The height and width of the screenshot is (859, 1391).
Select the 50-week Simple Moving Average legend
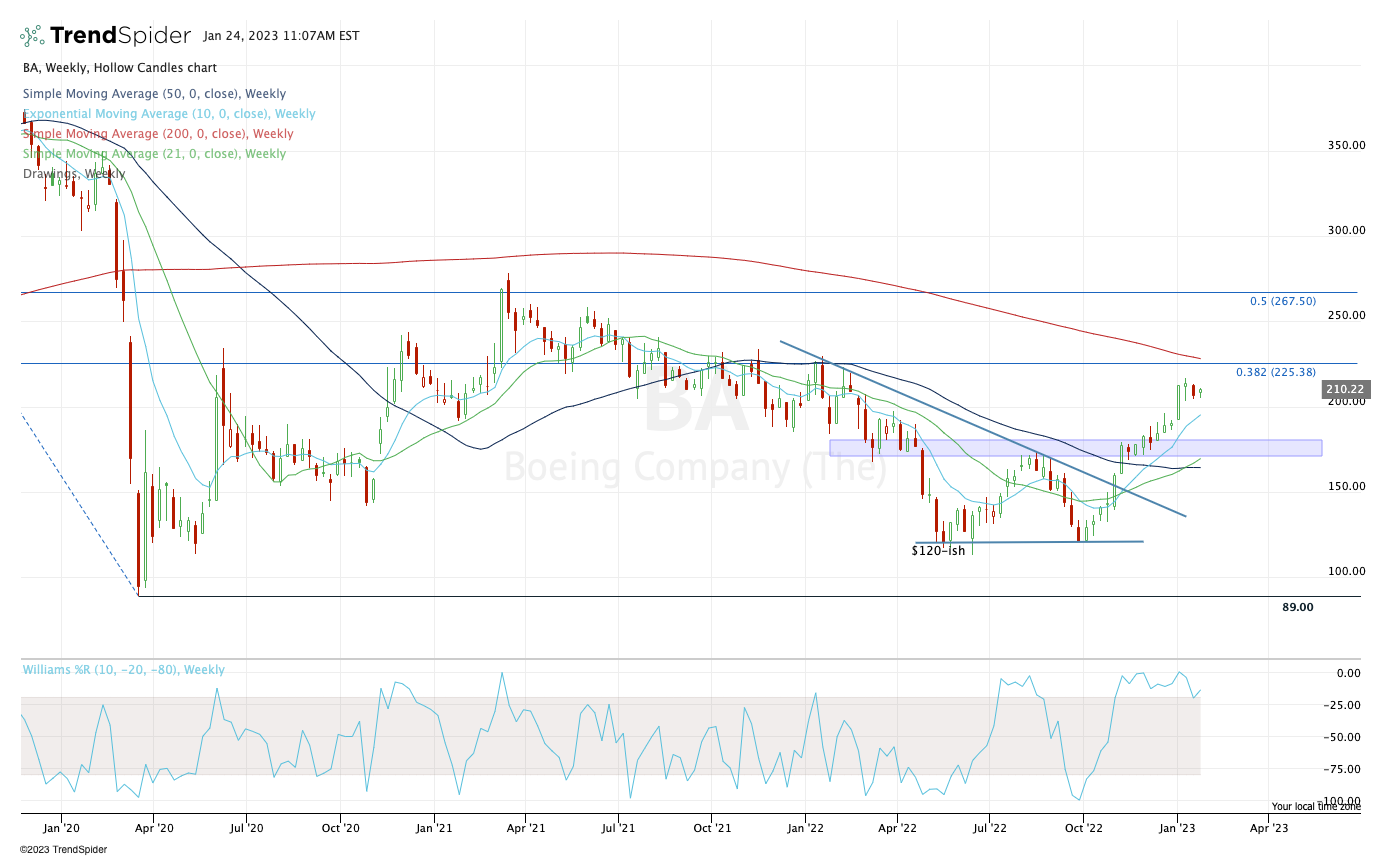click(x=154, y=94)
